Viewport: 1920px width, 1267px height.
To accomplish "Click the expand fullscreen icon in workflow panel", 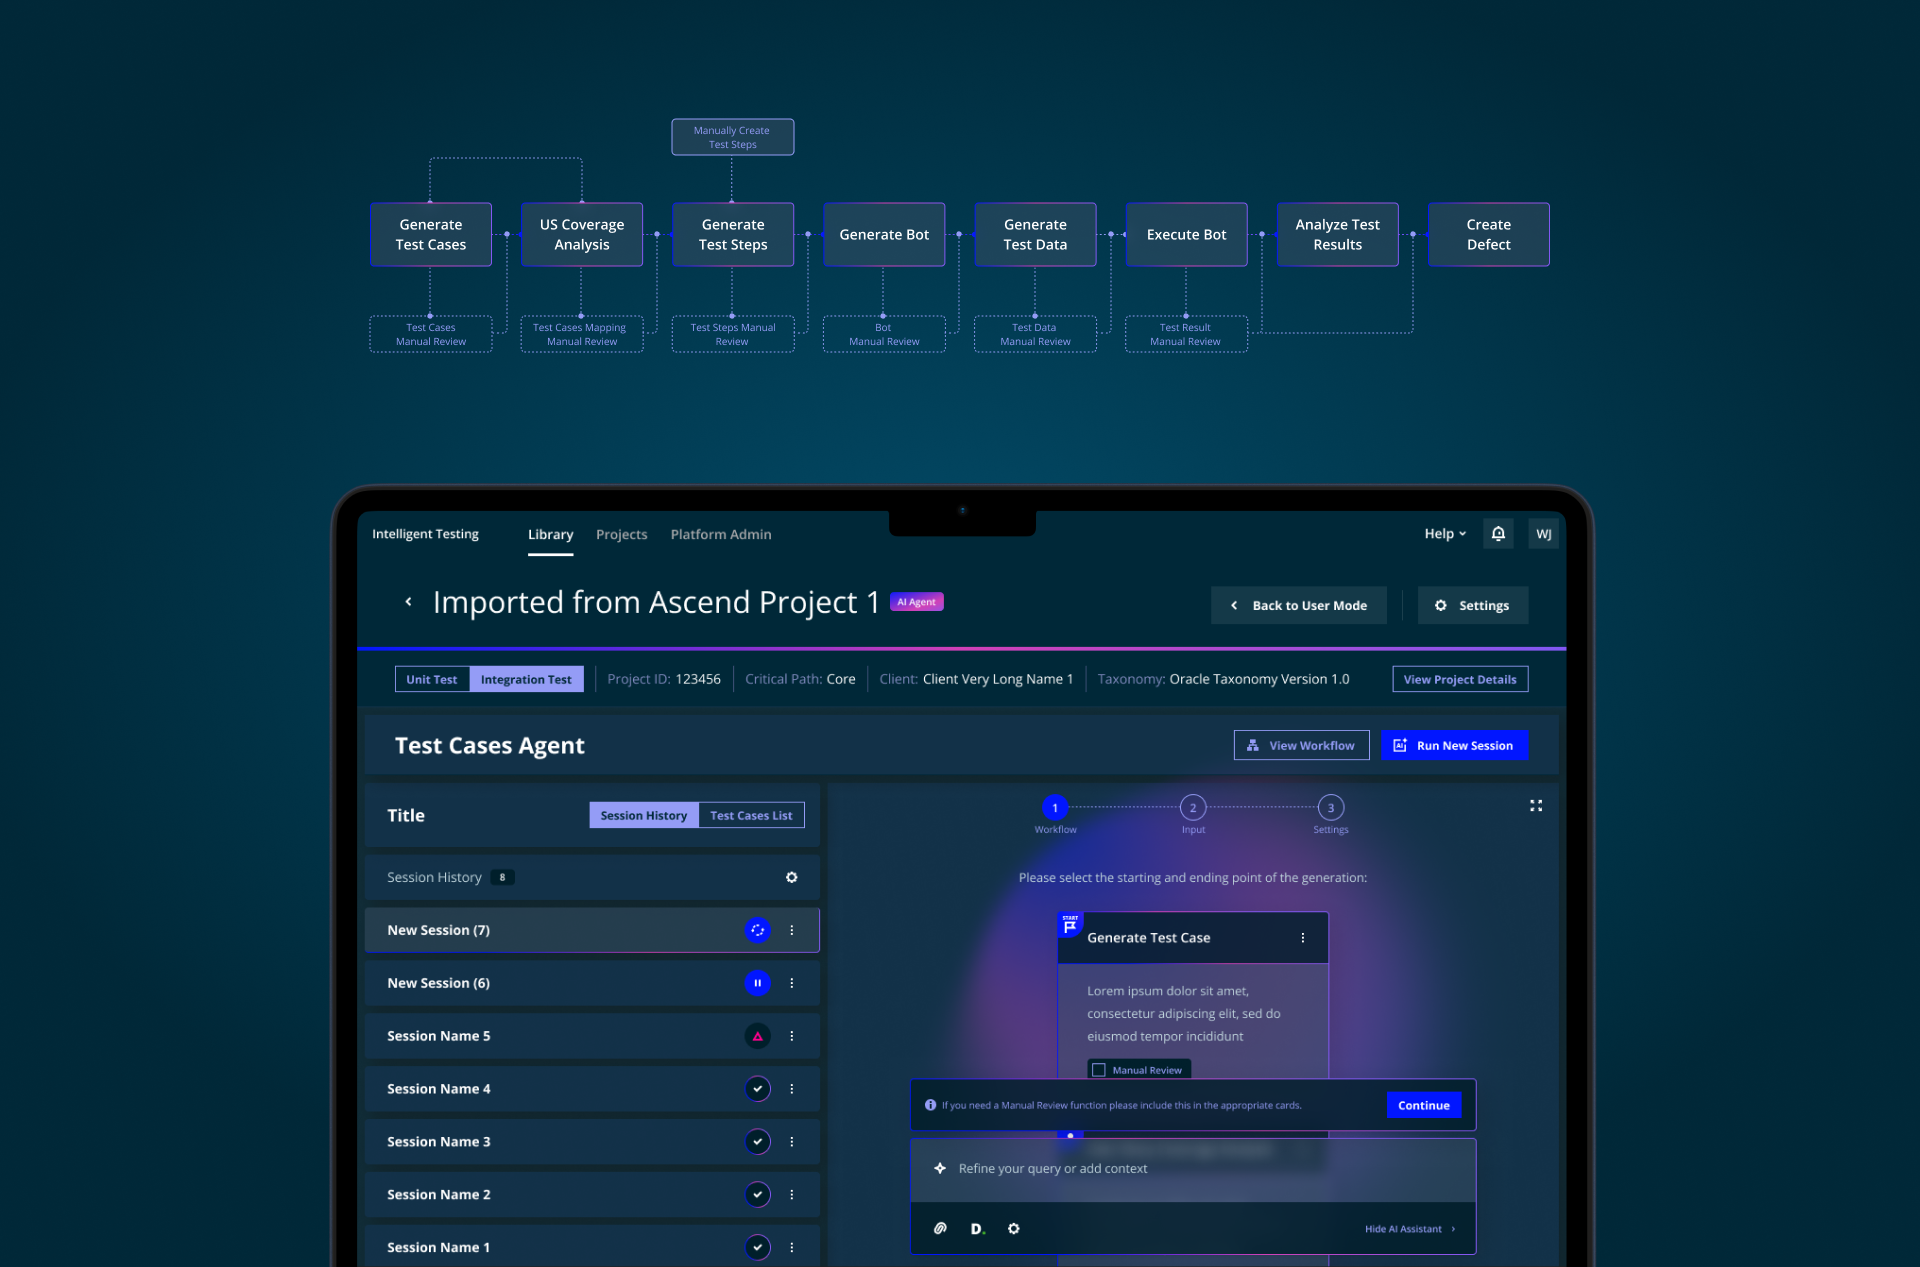I will [x=1535, y=806].
